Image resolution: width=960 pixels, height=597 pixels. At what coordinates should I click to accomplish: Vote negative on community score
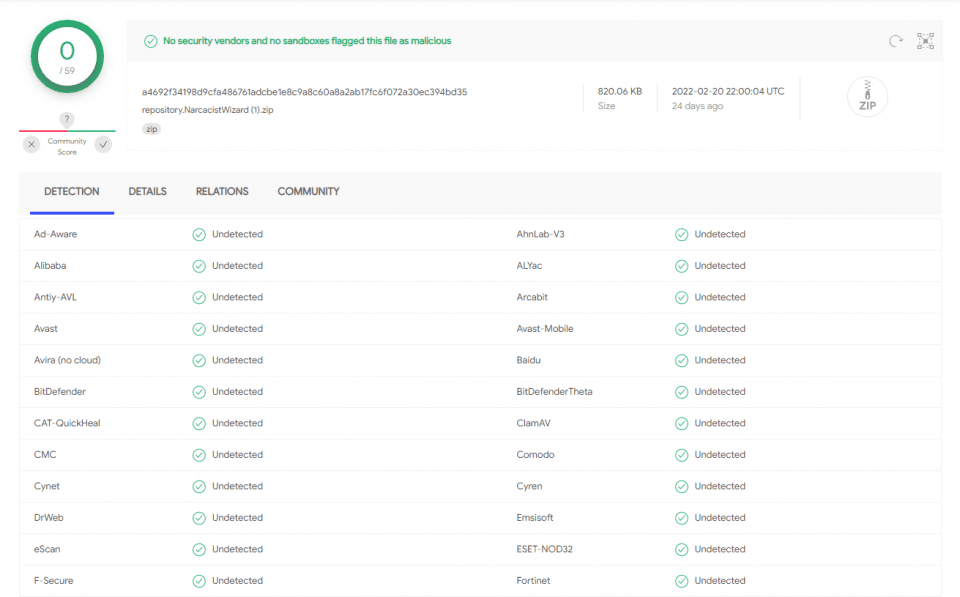(x=31, y=145)
